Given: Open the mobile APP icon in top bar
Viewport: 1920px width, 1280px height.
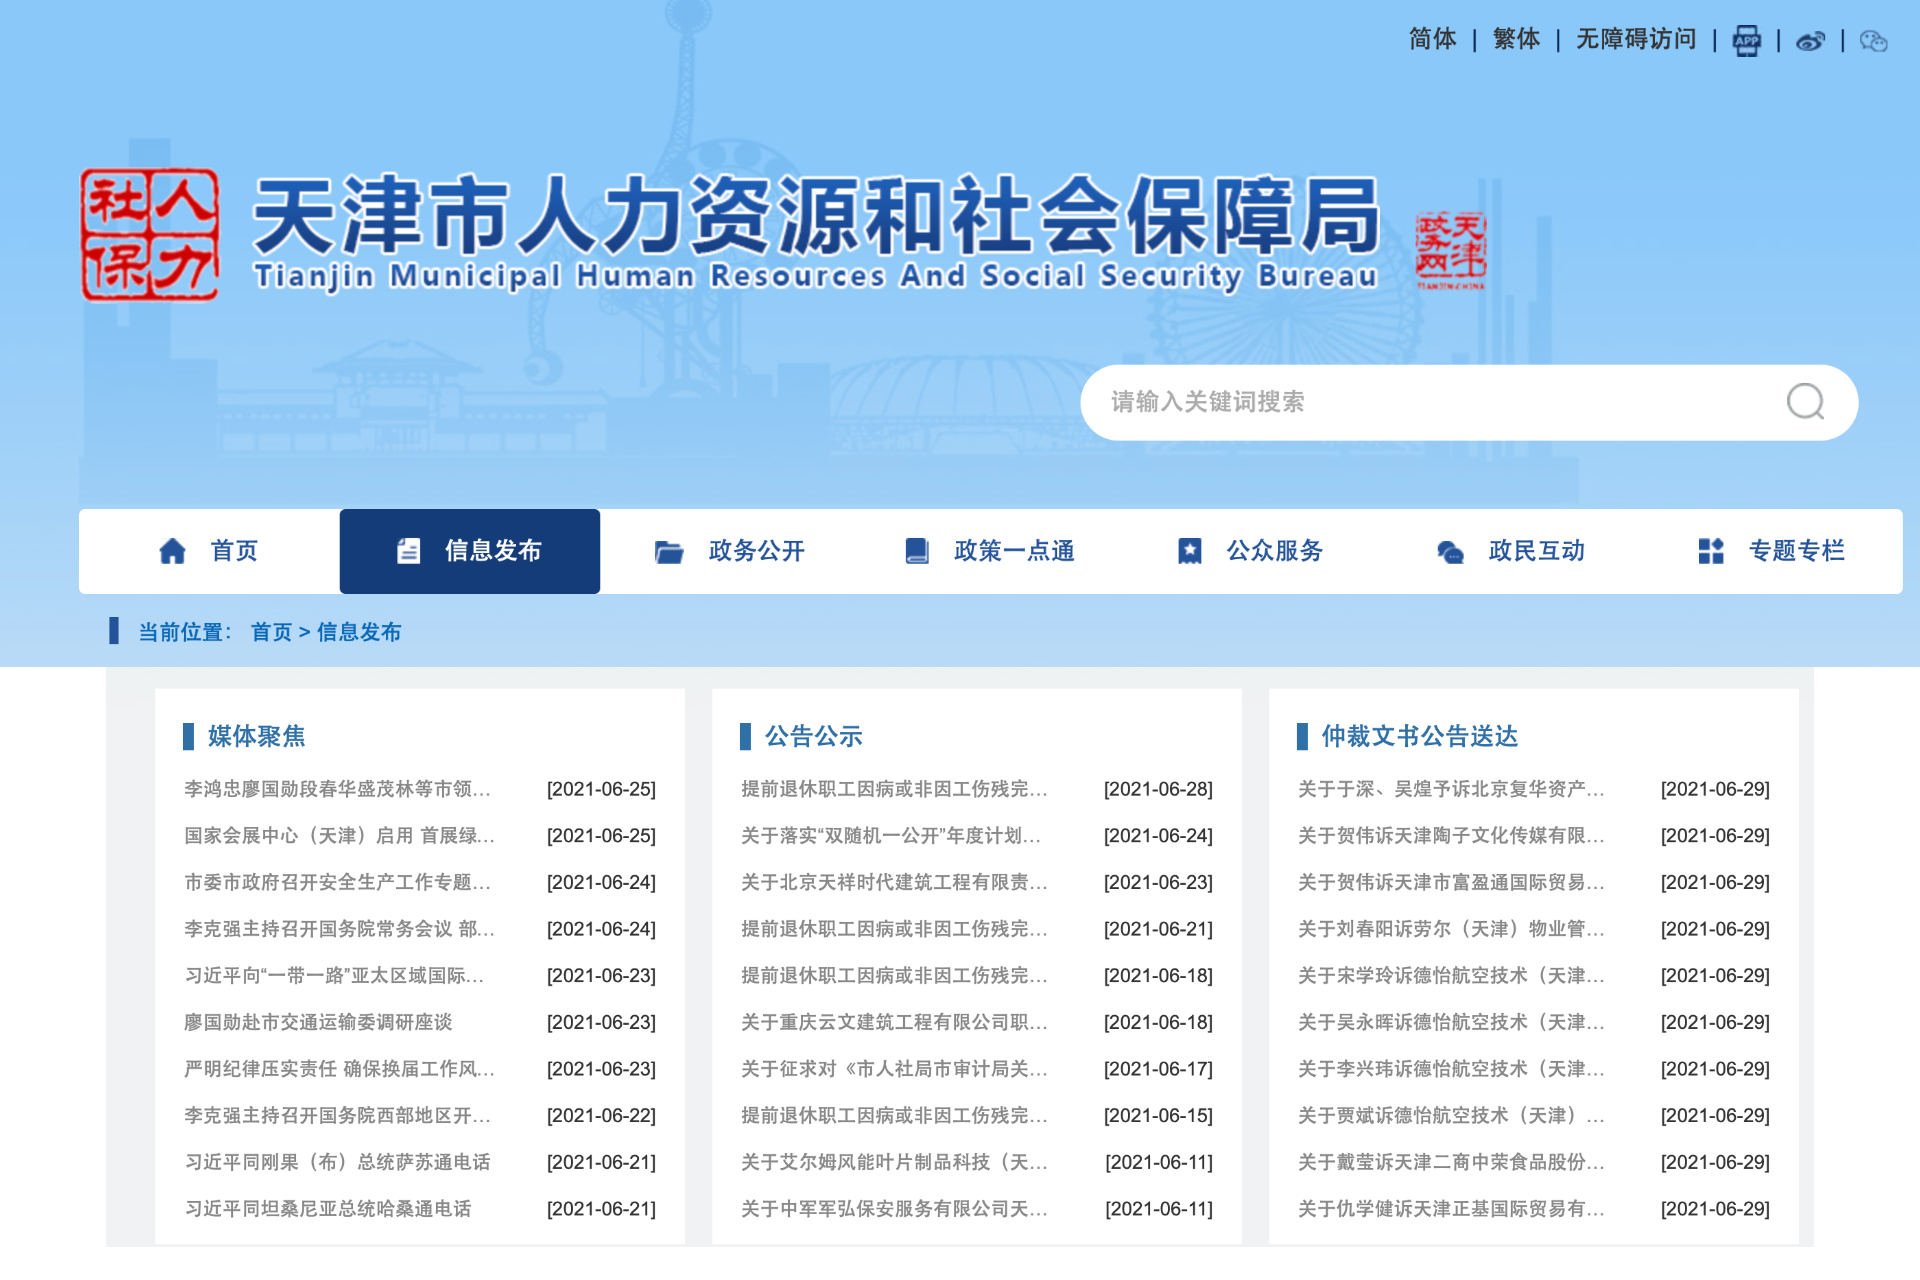Looking at the screenshot, I should [1746, 40].
